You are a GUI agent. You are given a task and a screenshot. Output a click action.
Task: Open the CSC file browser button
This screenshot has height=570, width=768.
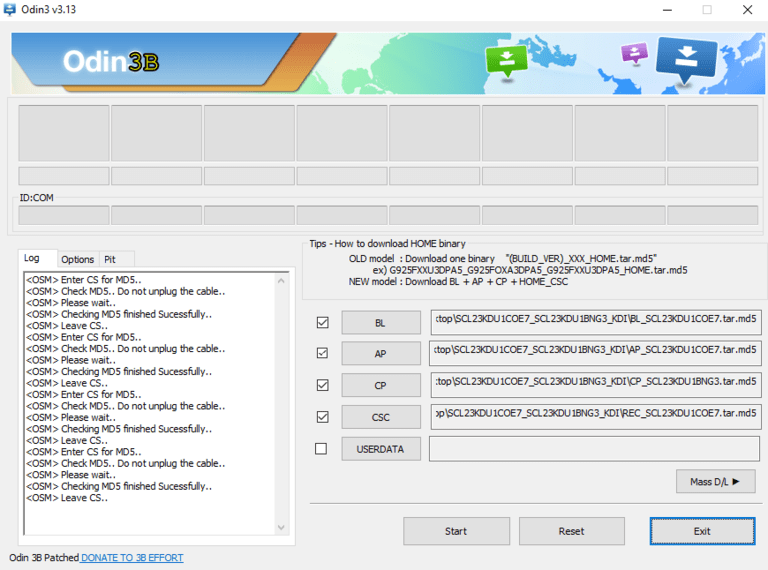(x=381, y=417)
